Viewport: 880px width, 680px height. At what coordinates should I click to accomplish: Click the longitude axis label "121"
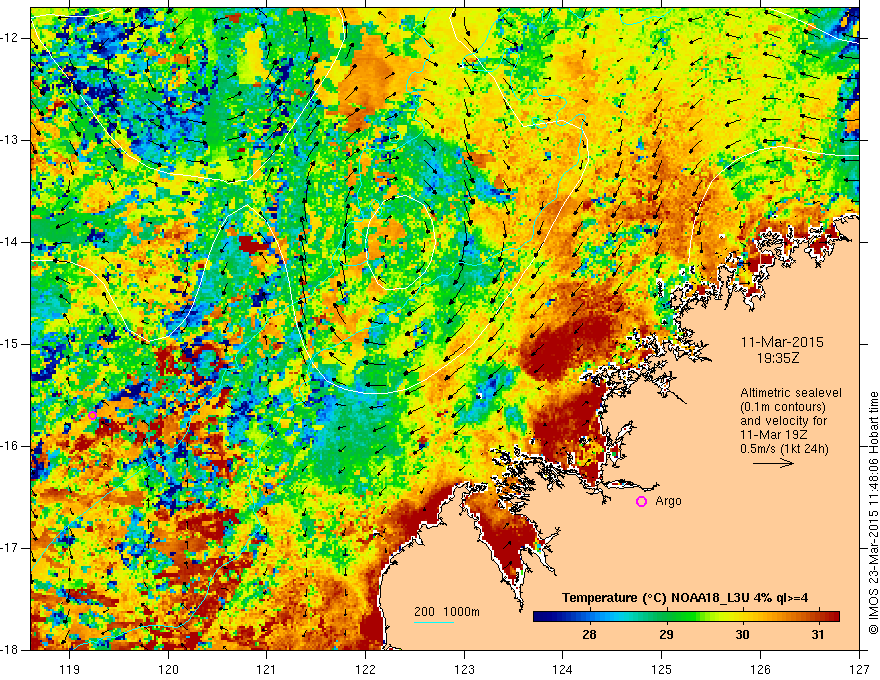(267, 669)
